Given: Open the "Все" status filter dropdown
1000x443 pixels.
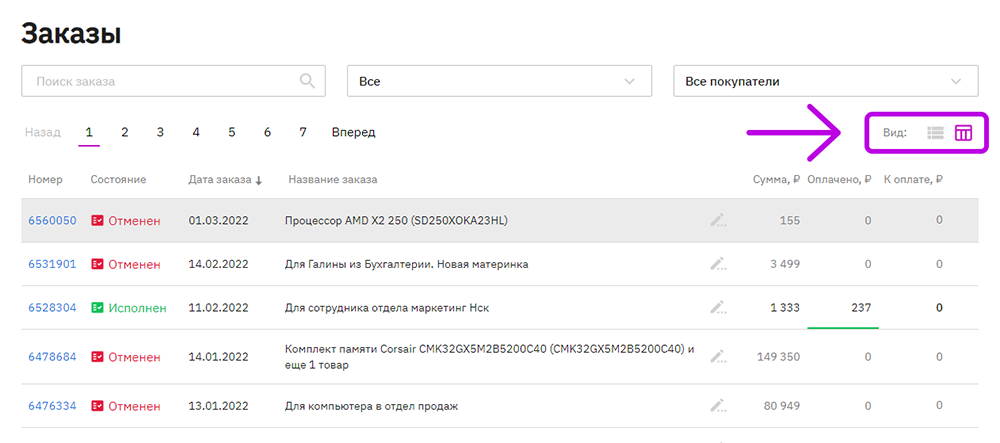Looking at the screenshot, I should pyautogui.click(x=499, y=81).
